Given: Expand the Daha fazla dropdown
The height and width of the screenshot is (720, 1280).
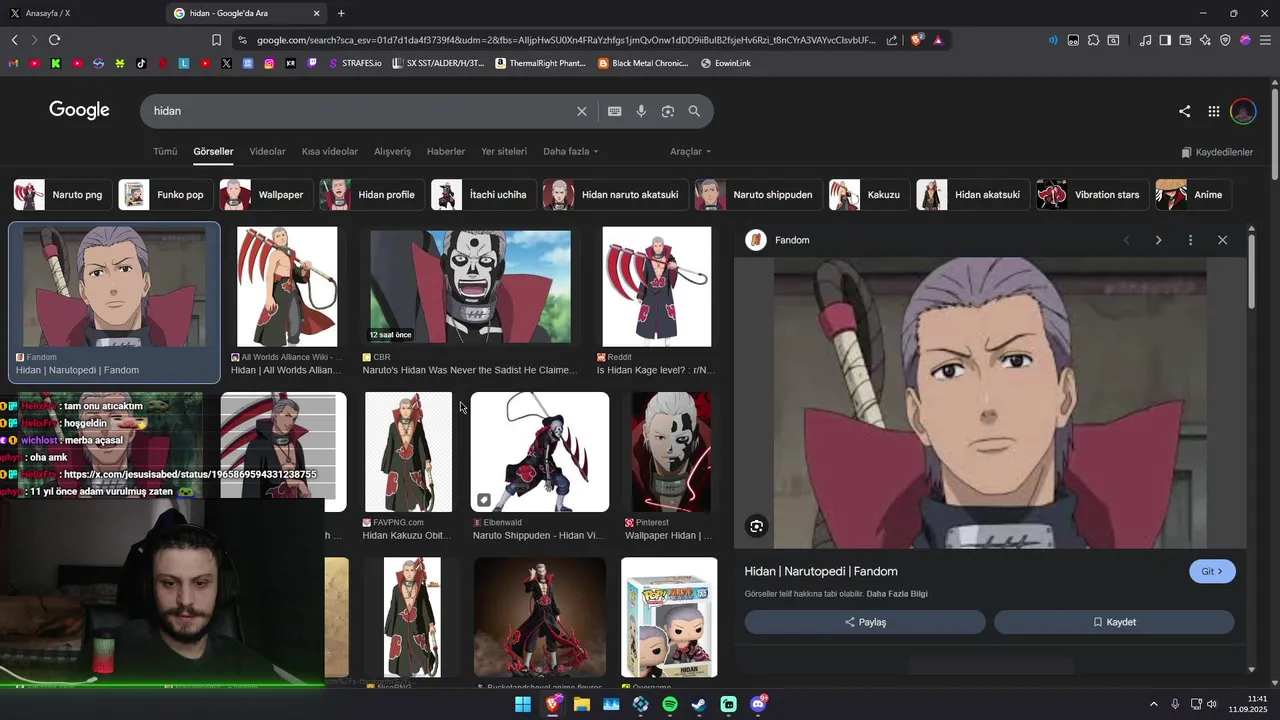Looking at the screenshot, I should pyautogui.click(x=571, y=152).
